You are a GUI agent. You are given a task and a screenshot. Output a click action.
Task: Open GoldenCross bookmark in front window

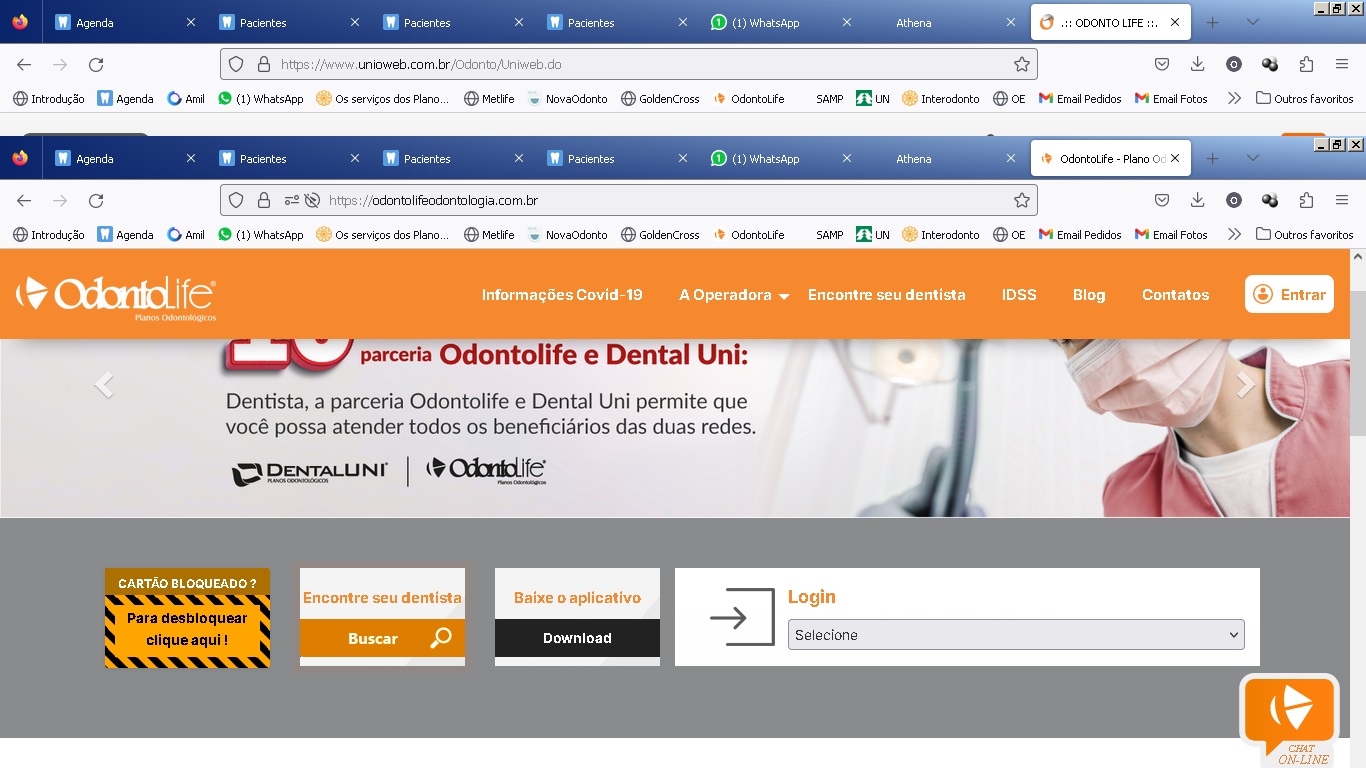[660, 235]
